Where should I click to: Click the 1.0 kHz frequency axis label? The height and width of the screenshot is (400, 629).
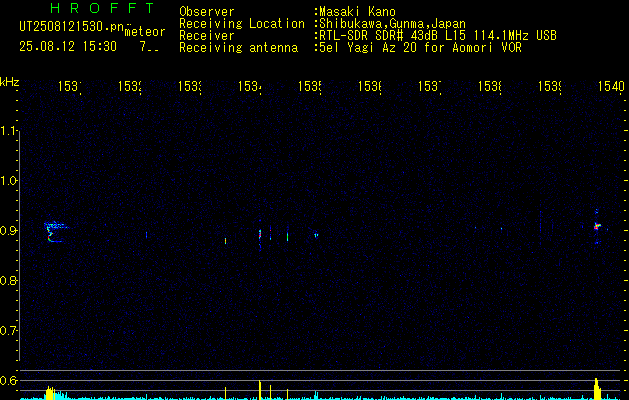[9, 181]
